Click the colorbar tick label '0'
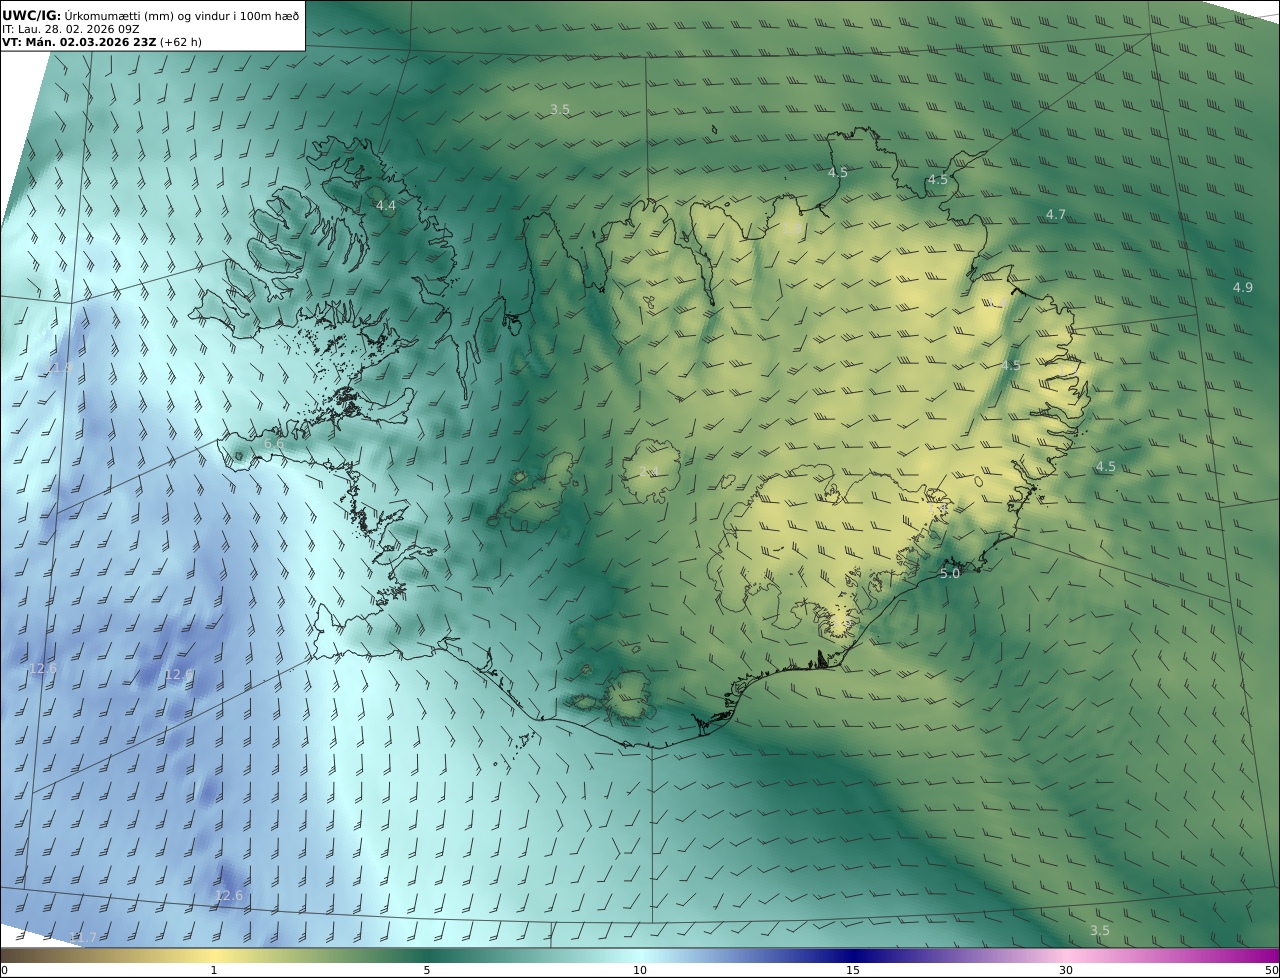 (4, 970)
